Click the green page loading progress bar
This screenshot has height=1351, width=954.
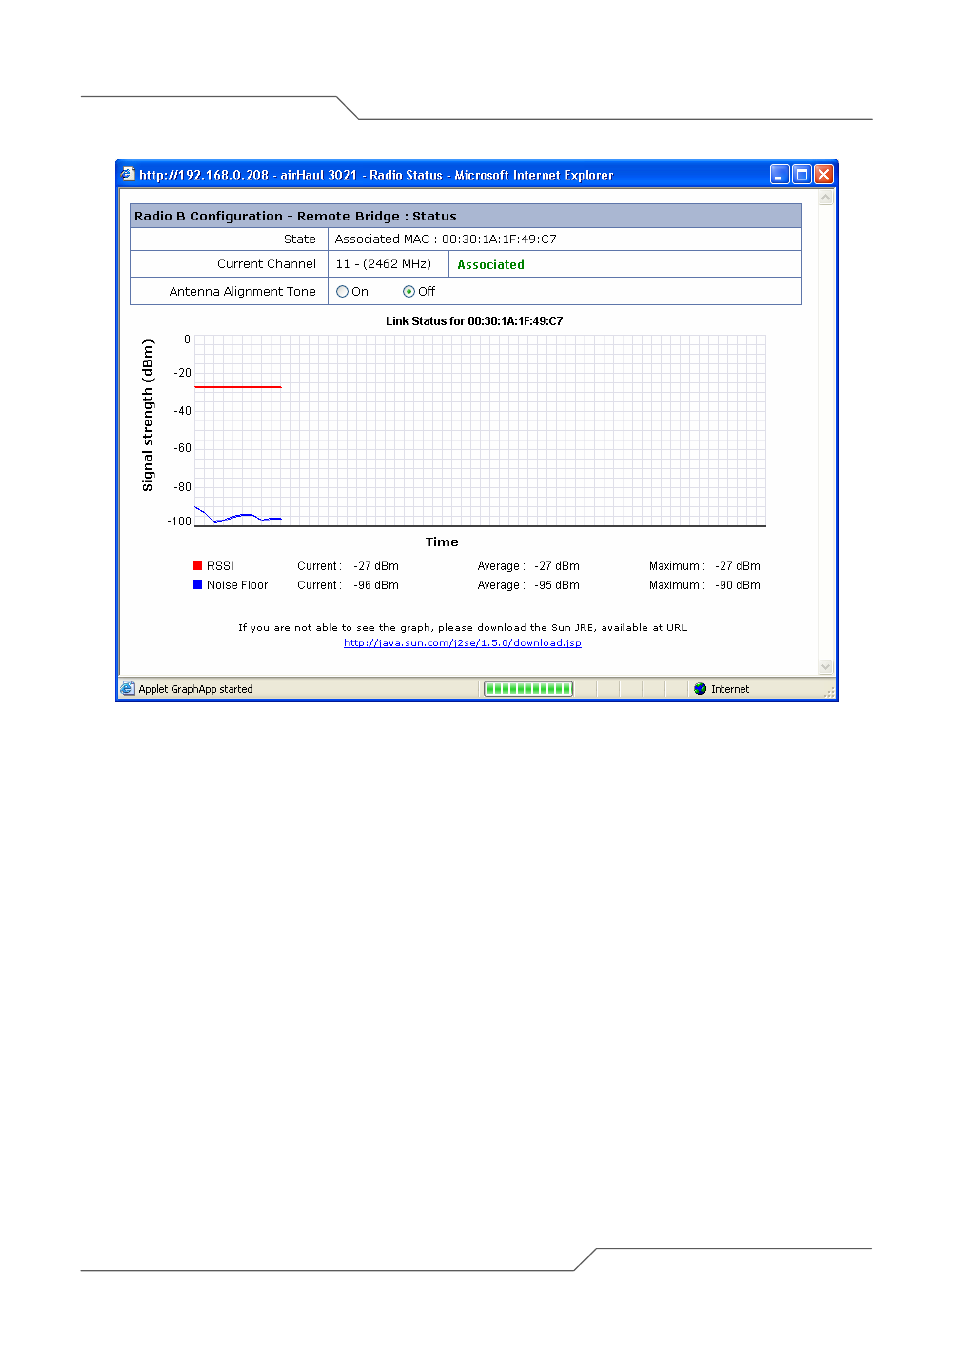pyautogui.click(x=528, y=689)
